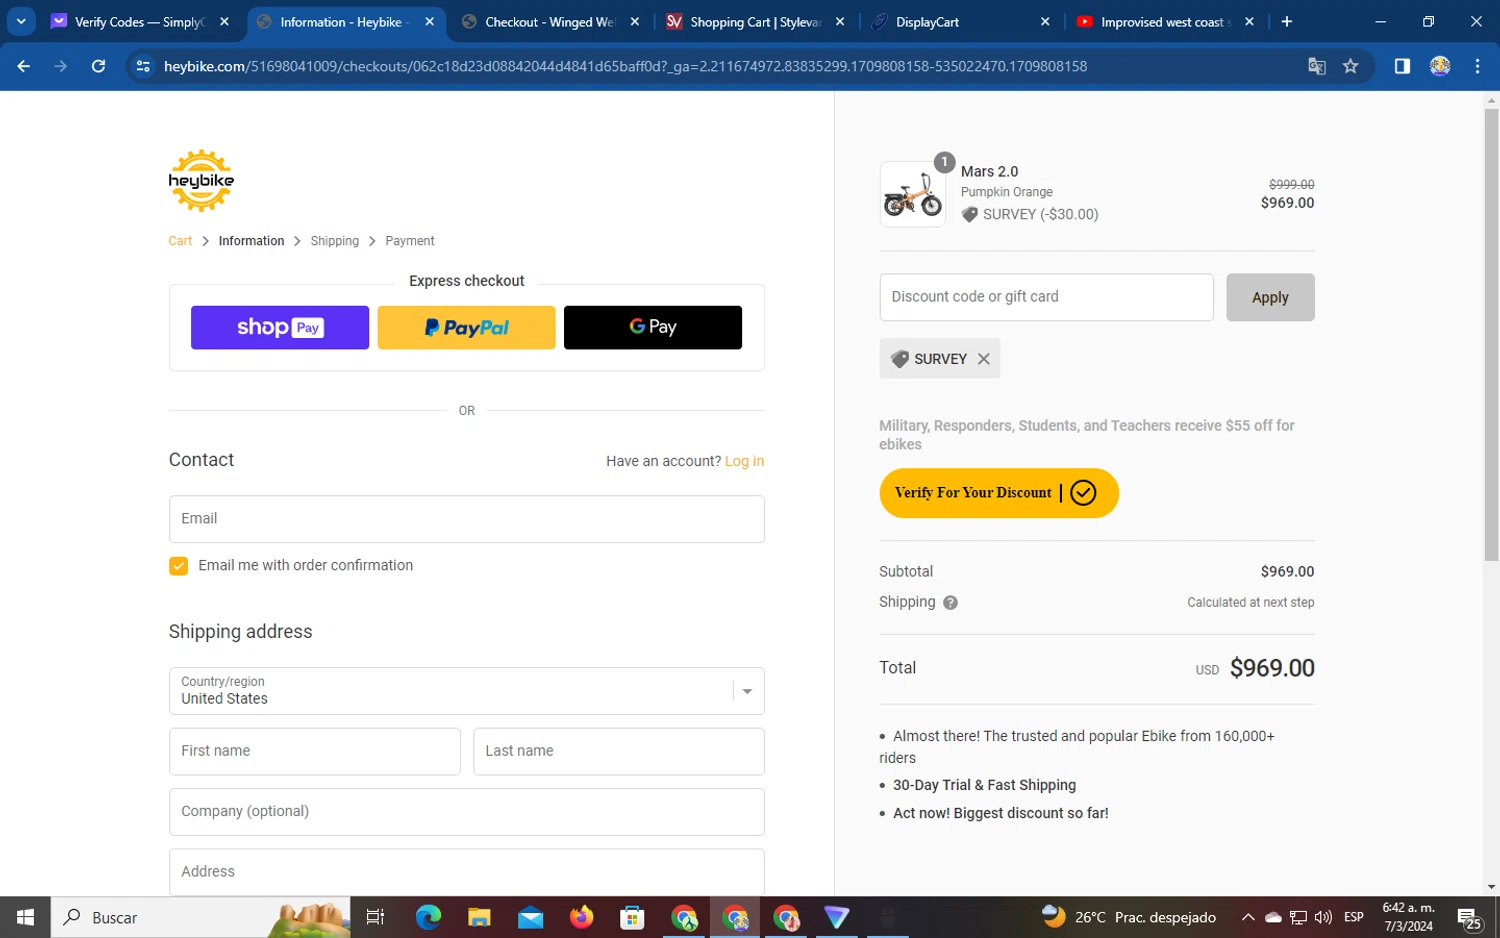The width and height of the screenshot is (1500, 938).
Task: Pay with Google Pay button
Action: (x=653, y=328)
